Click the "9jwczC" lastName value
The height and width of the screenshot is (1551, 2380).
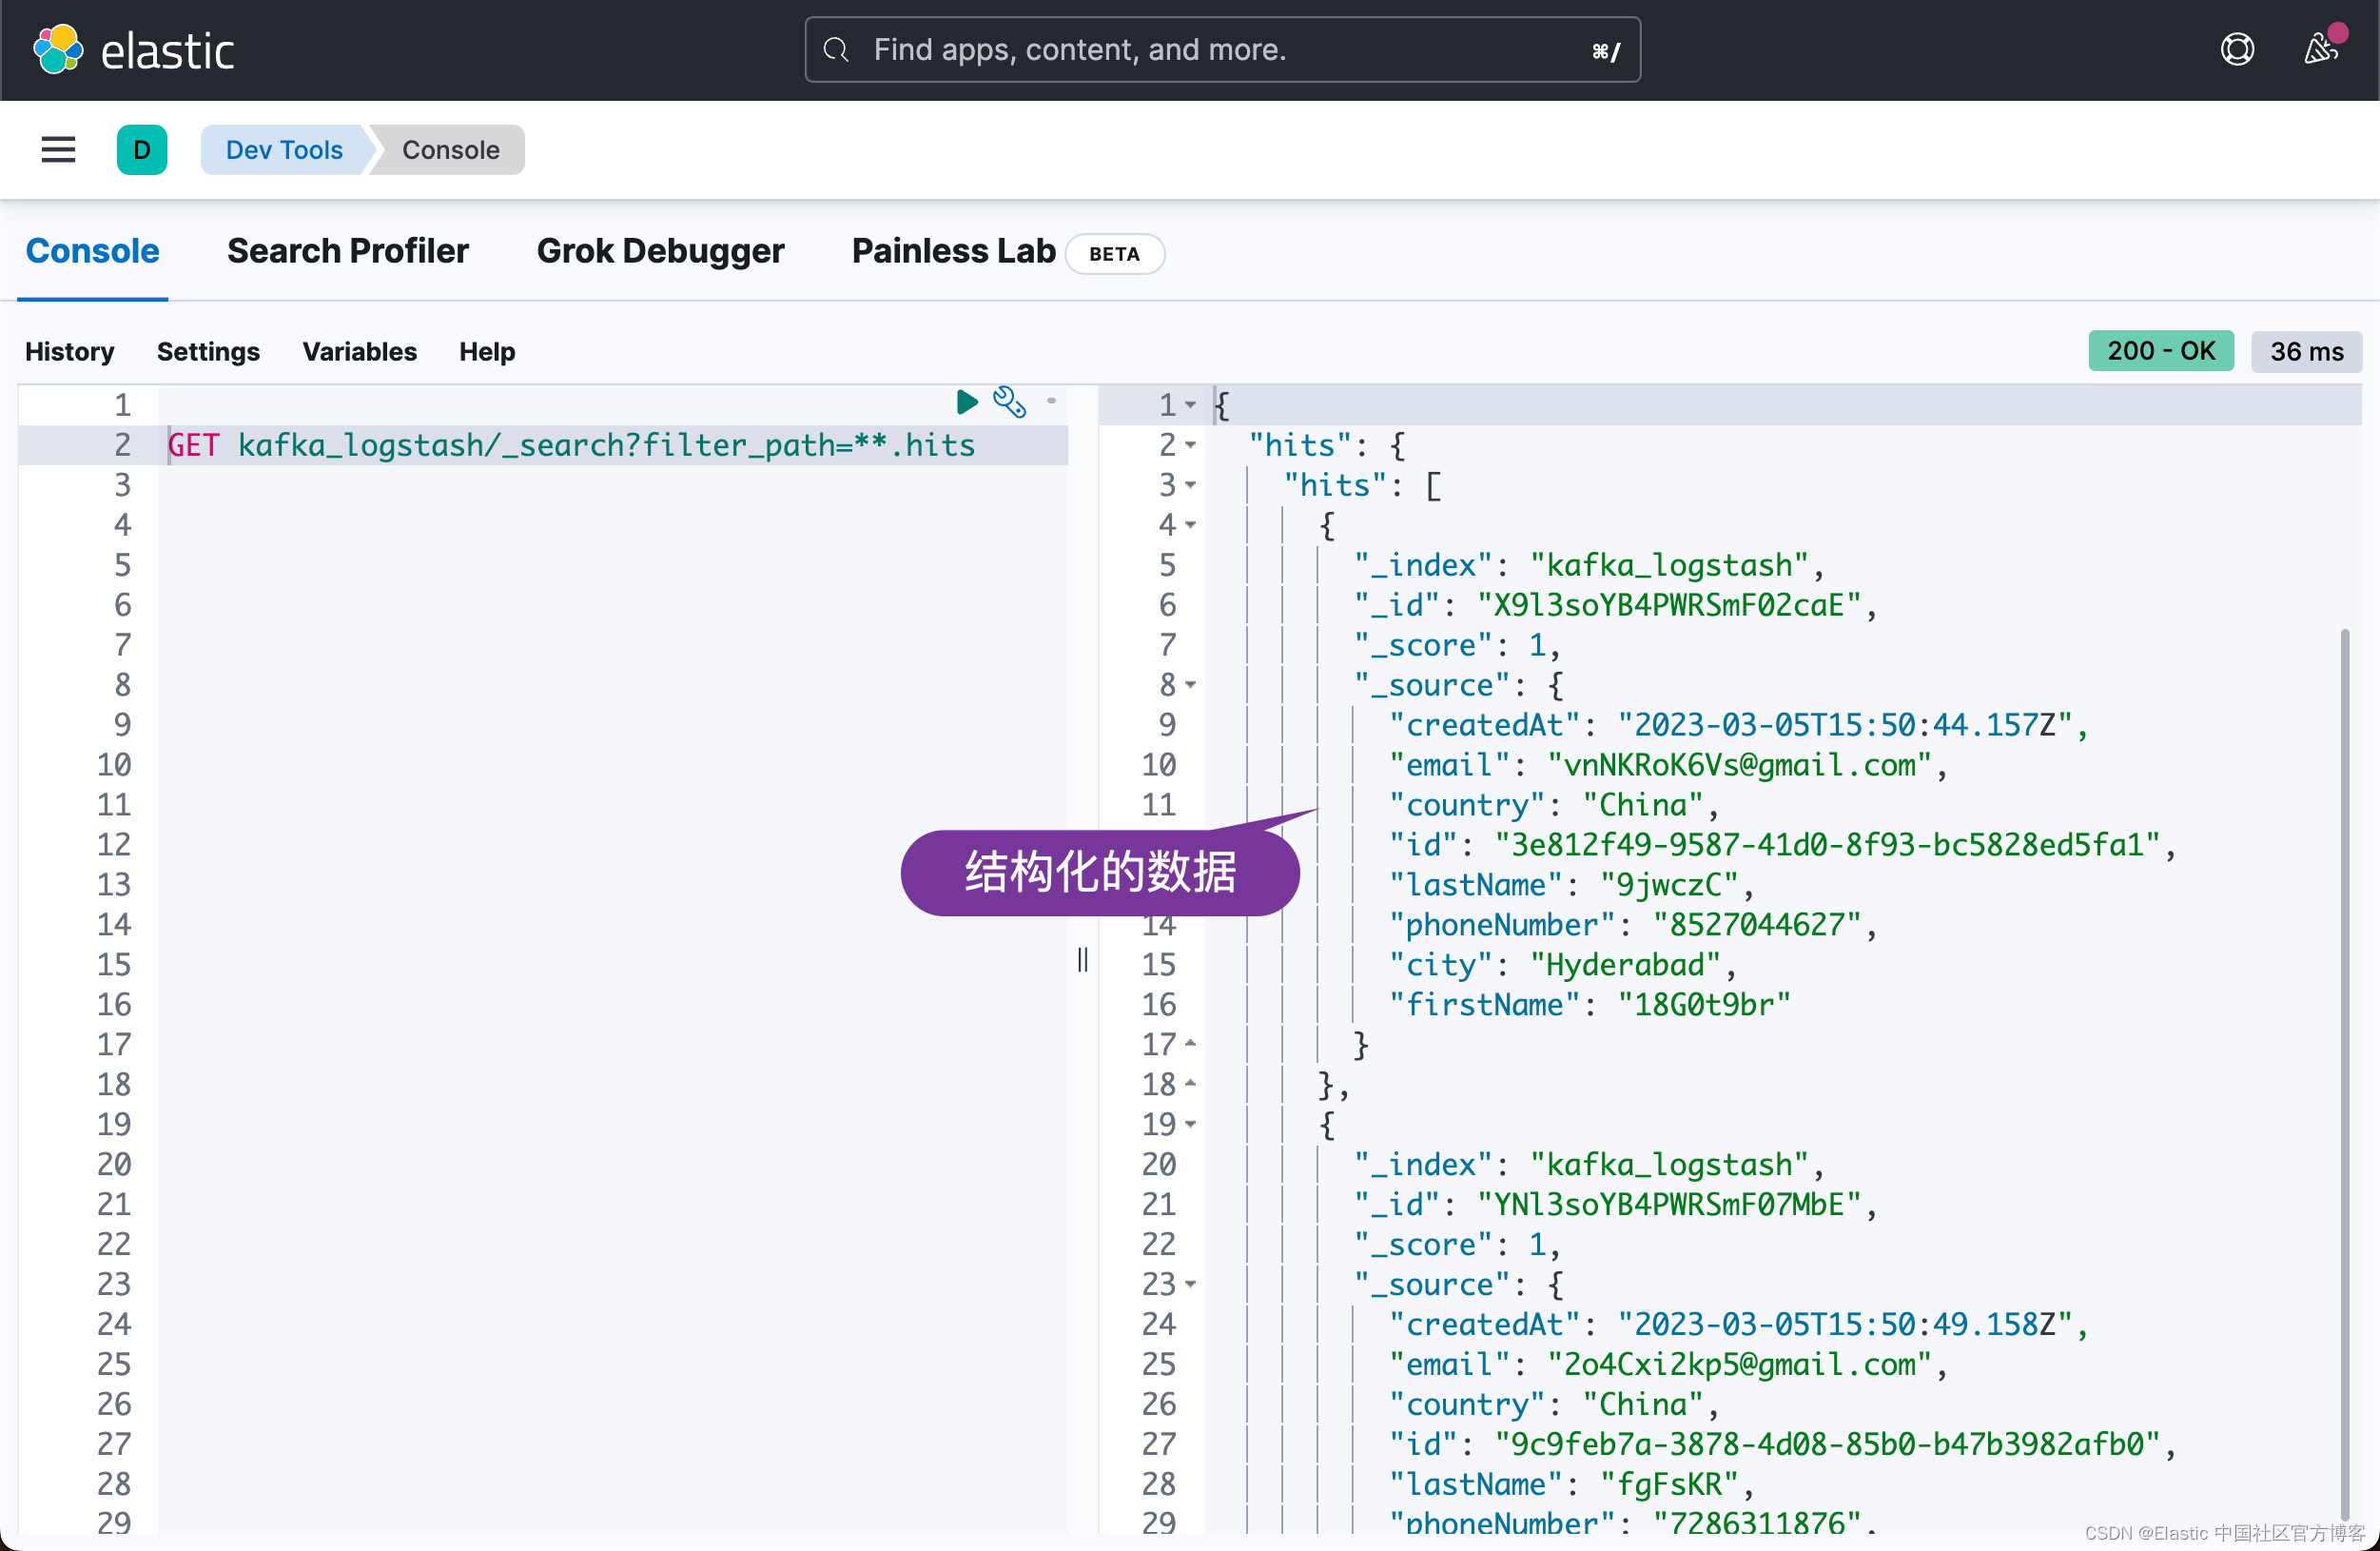(1669, 885)
